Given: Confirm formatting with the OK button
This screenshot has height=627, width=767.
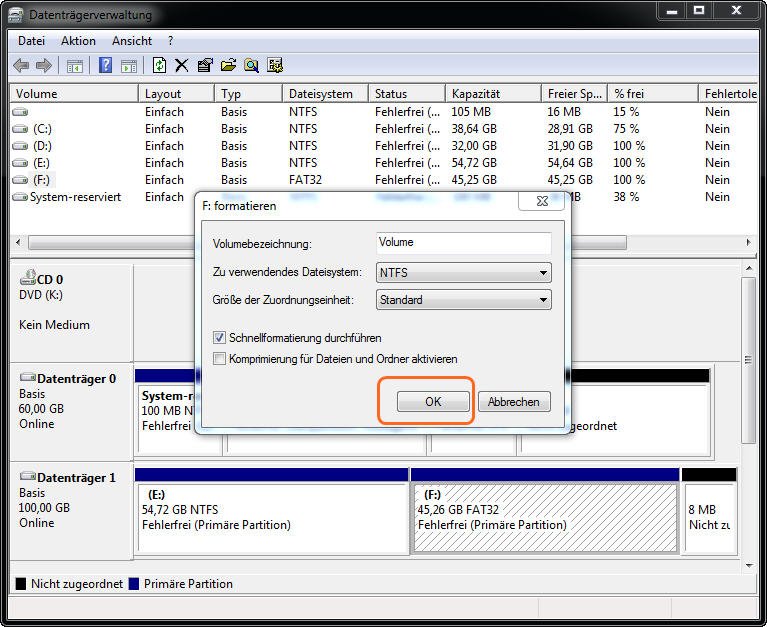Looking at the screenshot, I should point(433,401).
